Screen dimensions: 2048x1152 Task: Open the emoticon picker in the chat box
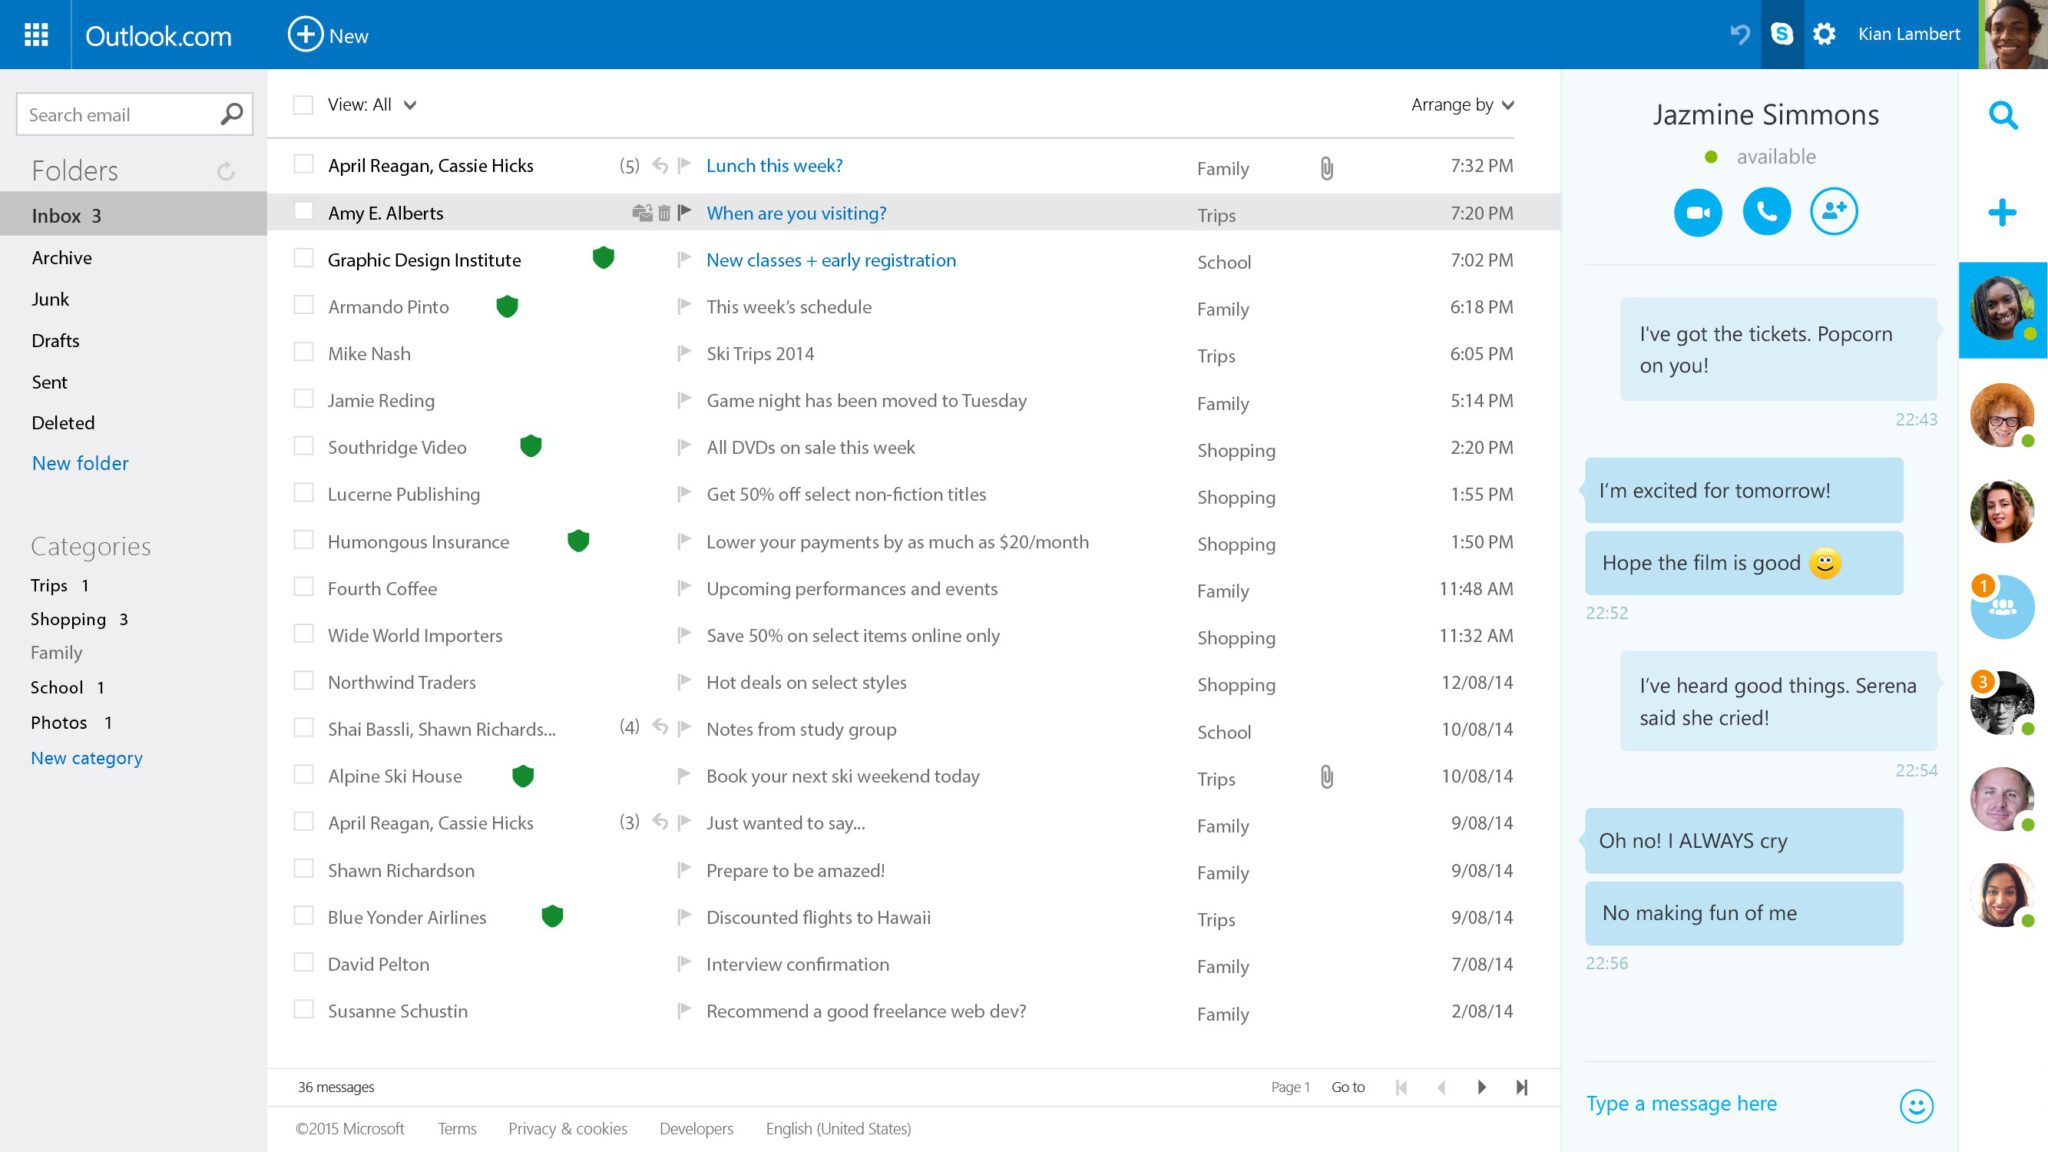(1915, 1106)
